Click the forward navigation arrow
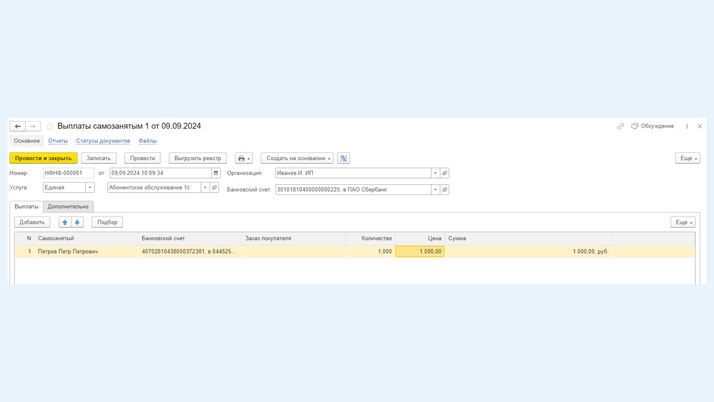 (x=32, y=127)
